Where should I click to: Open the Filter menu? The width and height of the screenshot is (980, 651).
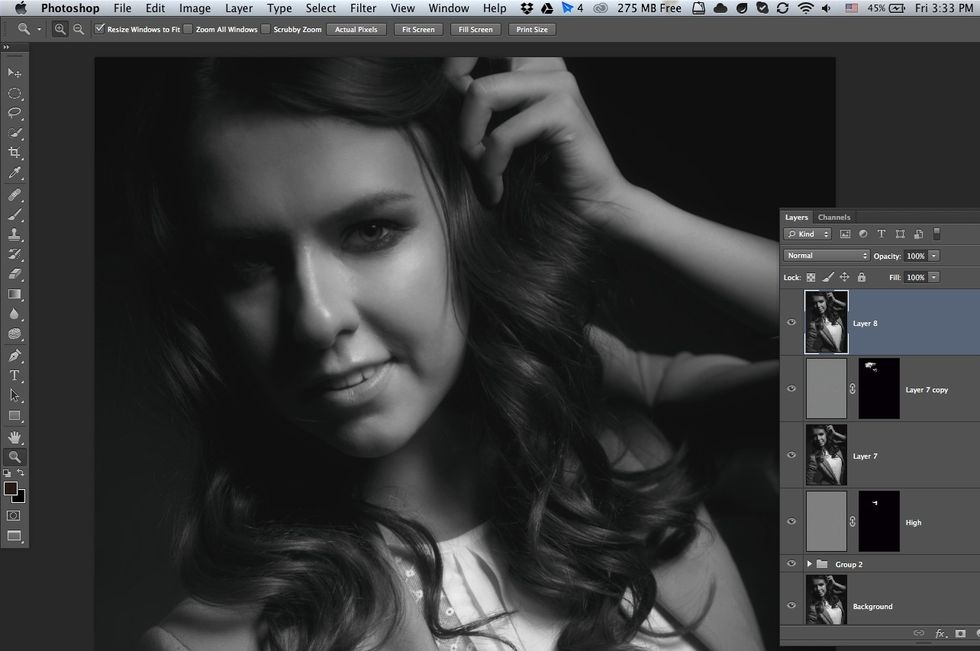click(363, 8)
